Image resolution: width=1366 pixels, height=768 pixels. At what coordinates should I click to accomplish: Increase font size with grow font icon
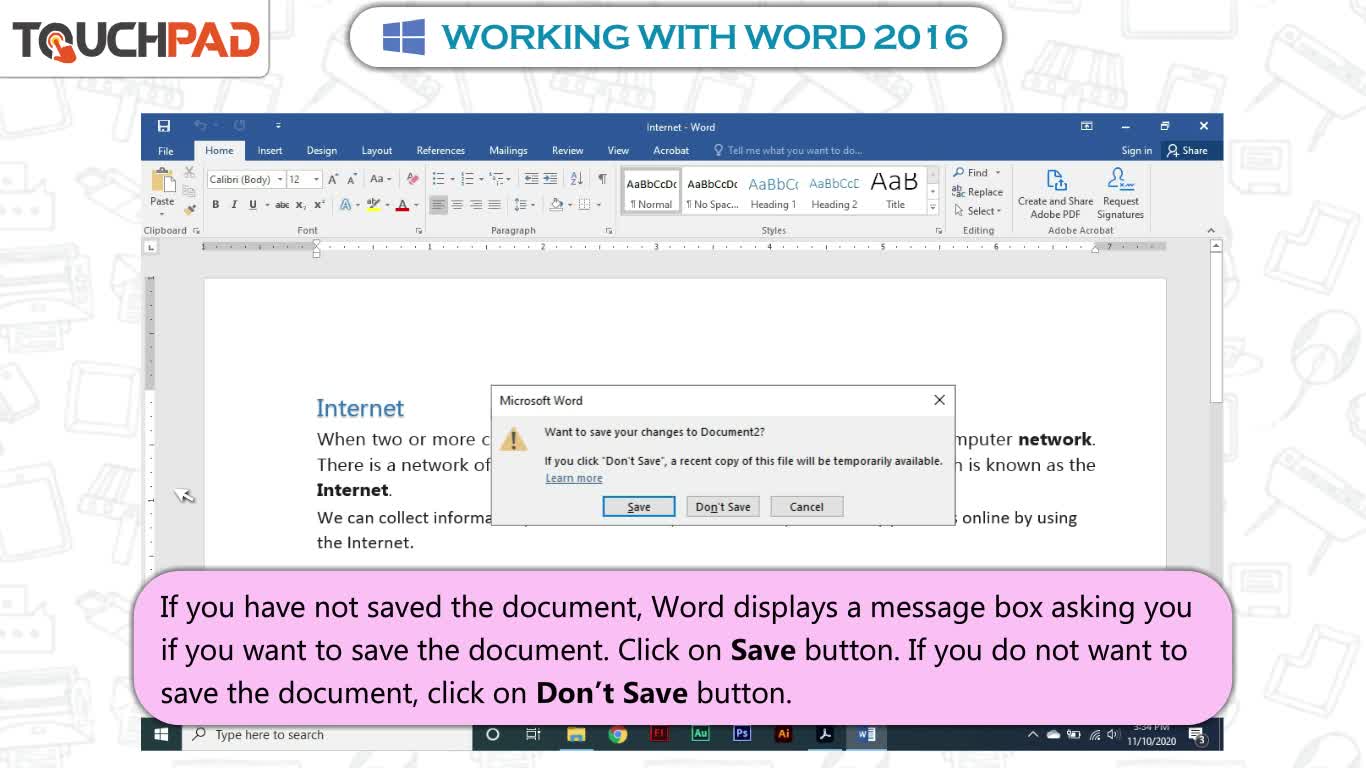pos(334,179)
